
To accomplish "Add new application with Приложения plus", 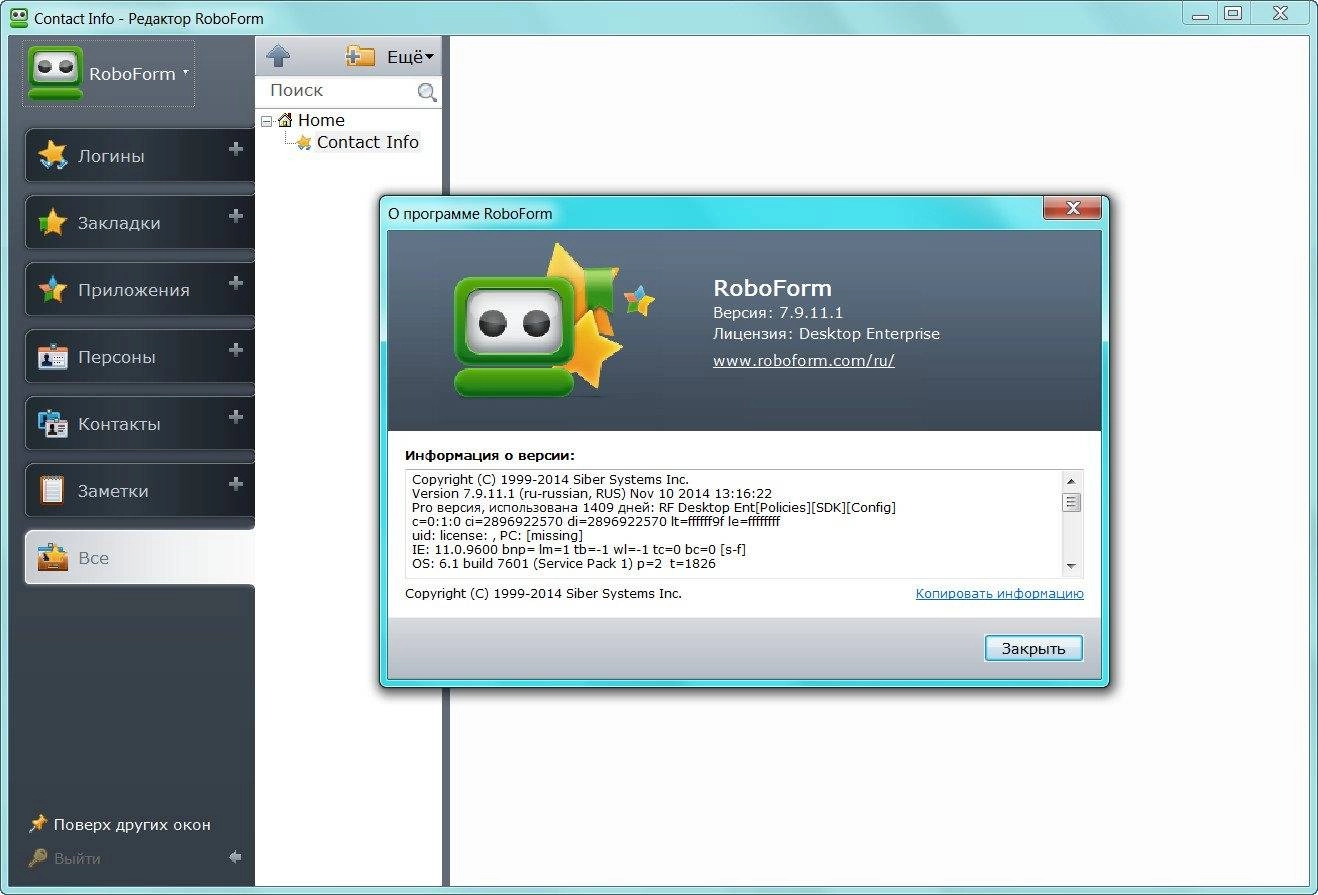I will [x=236, y=283].
